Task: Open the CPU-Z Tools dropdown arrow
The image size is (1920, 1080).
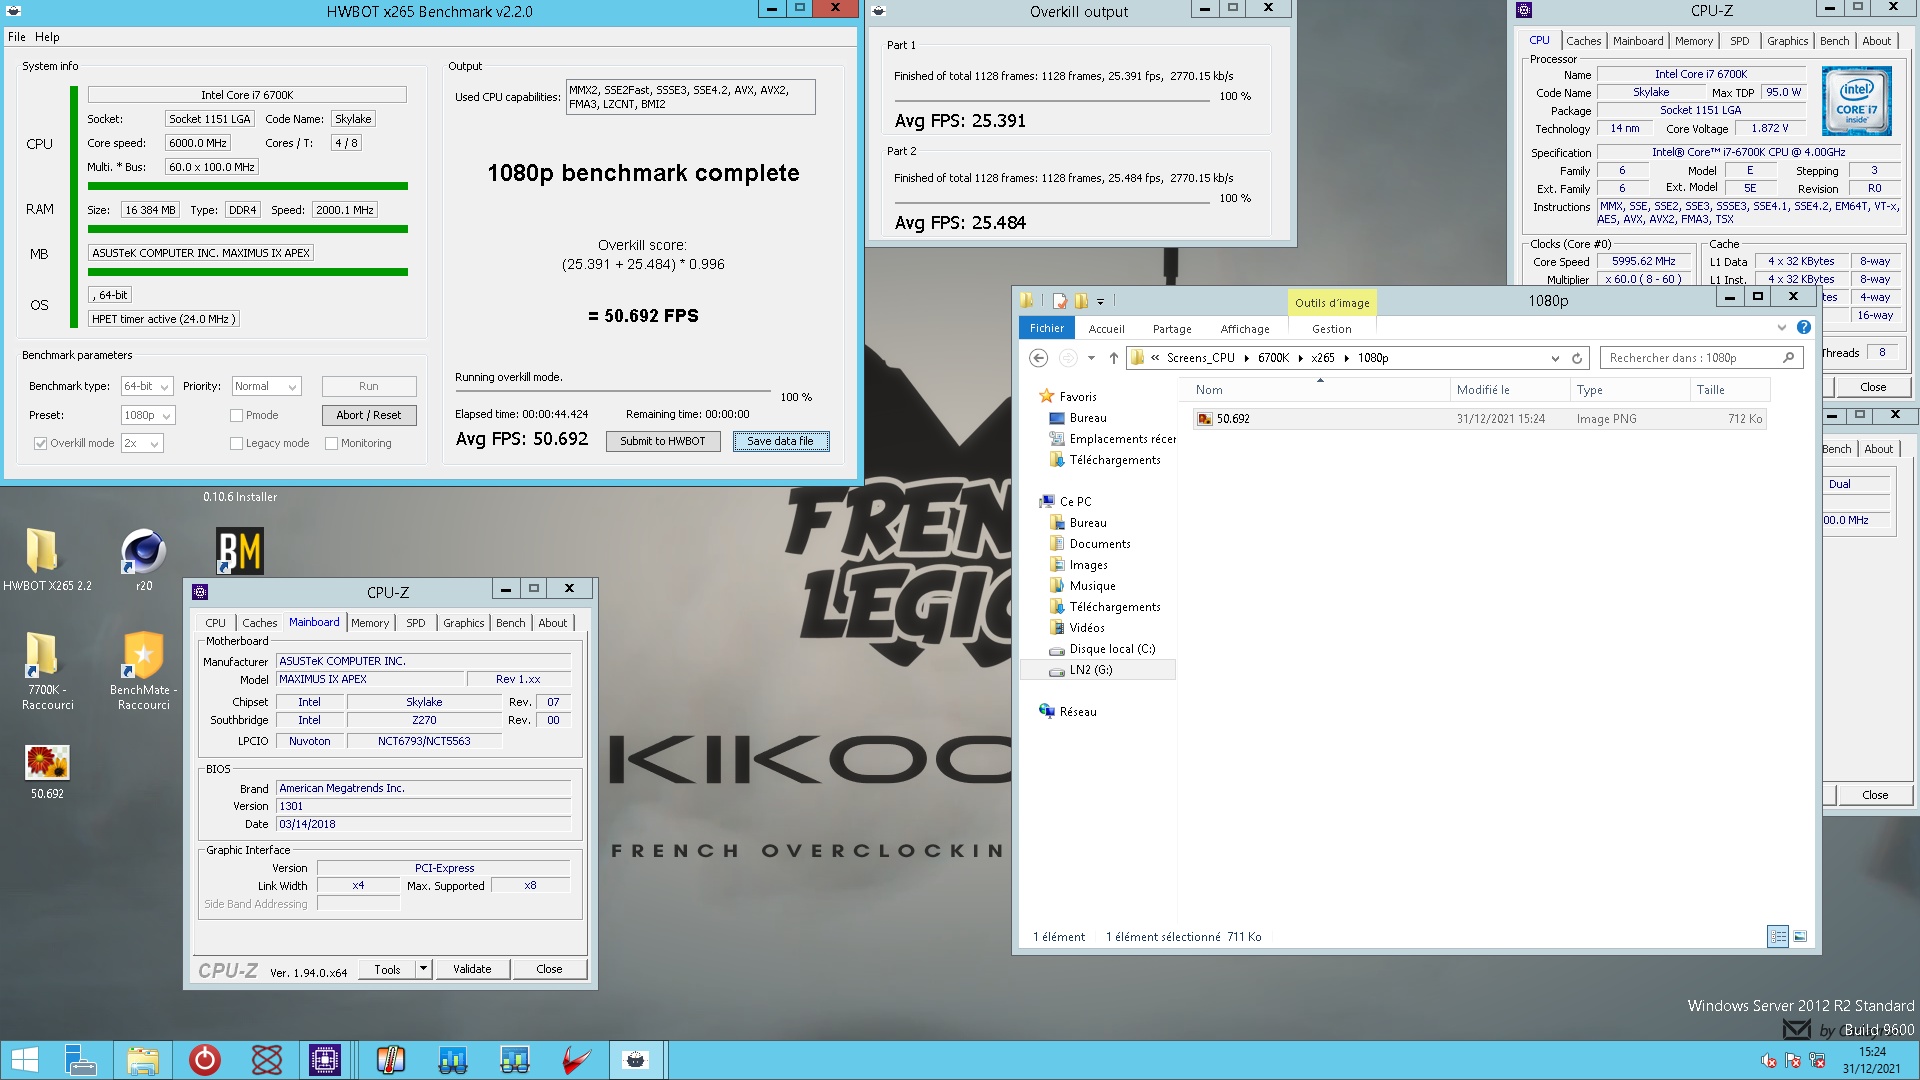Action: 424,969
